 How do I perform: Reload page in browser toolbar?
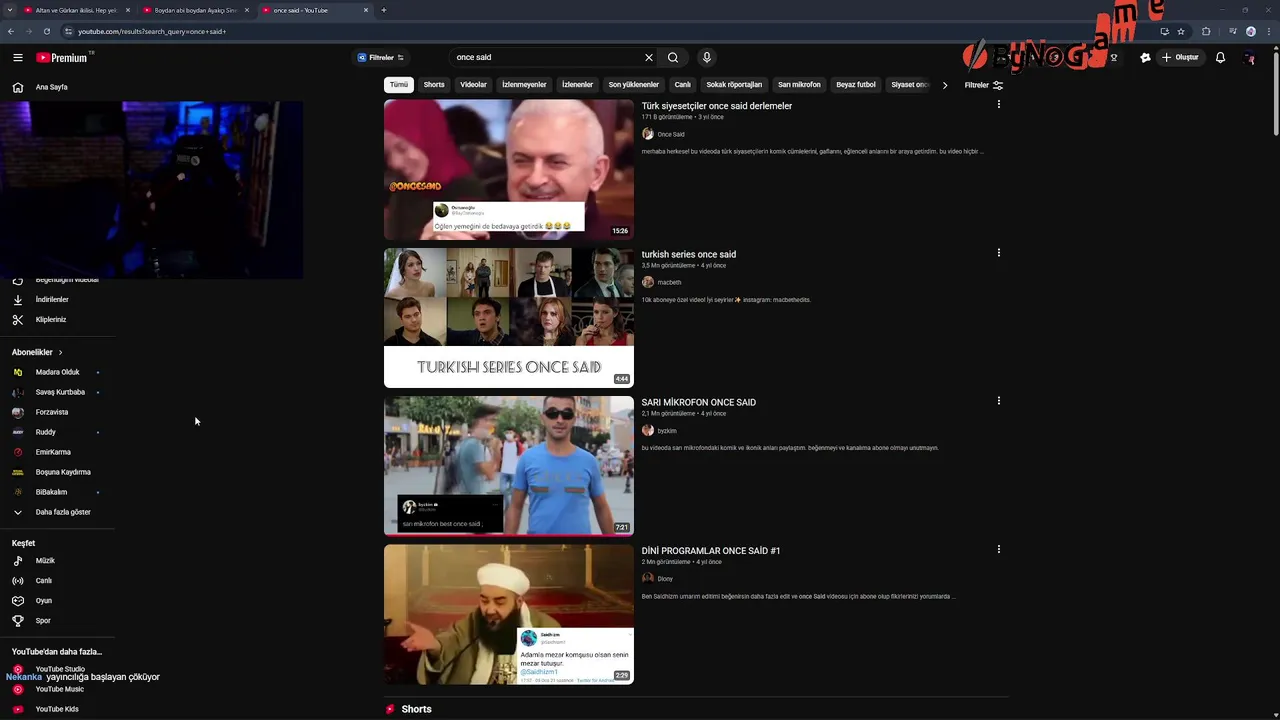46,31
